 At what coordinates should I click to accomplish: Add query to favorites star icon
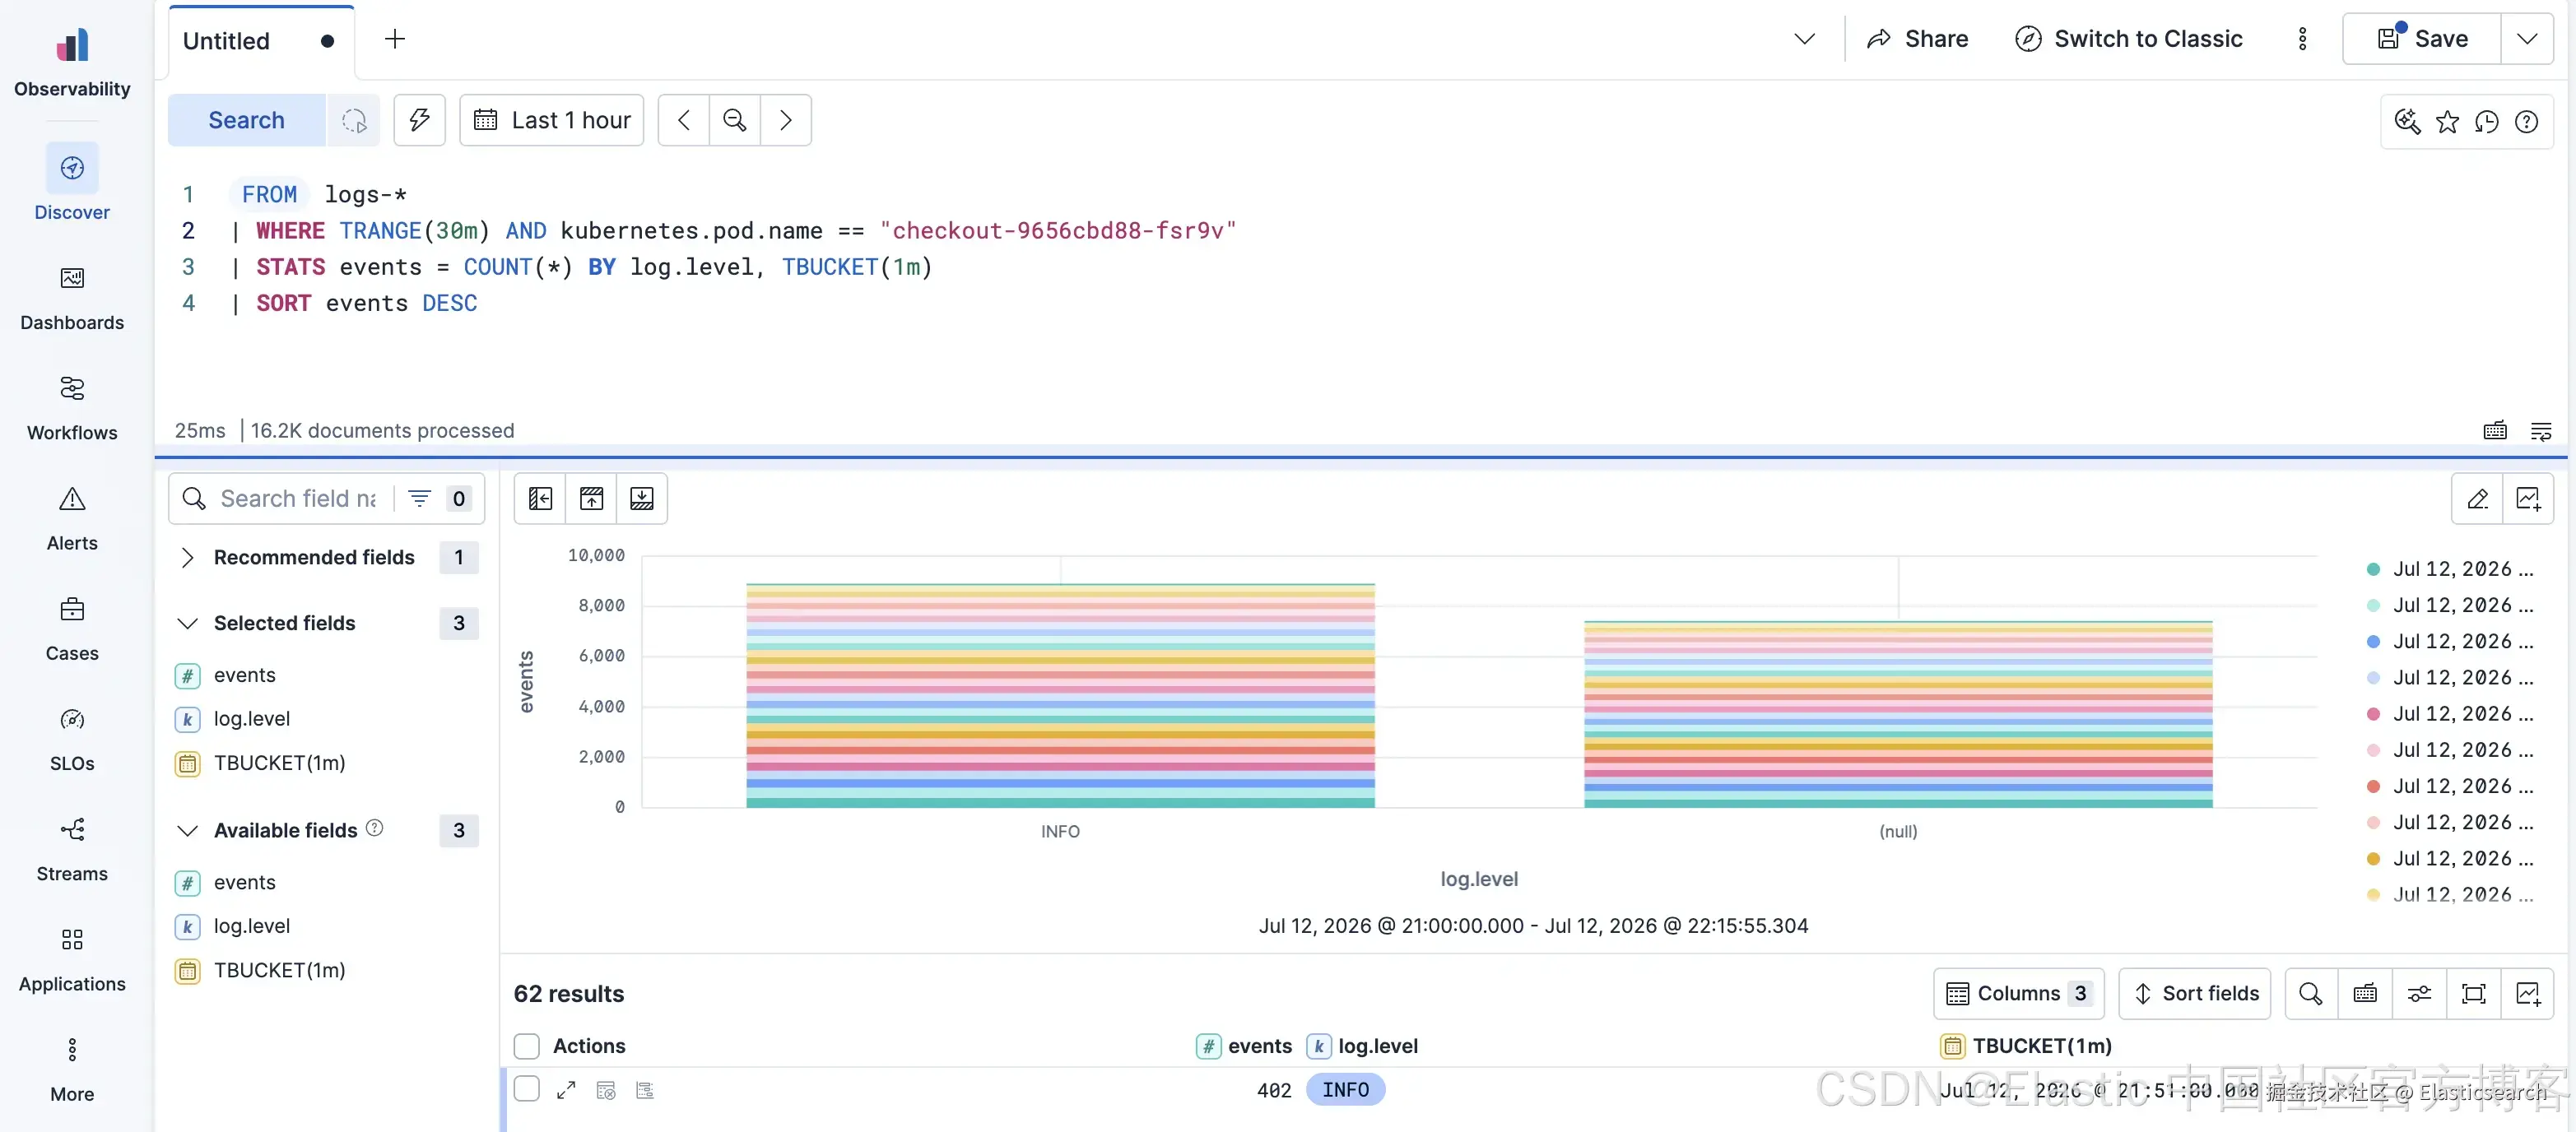point(2447,121)
